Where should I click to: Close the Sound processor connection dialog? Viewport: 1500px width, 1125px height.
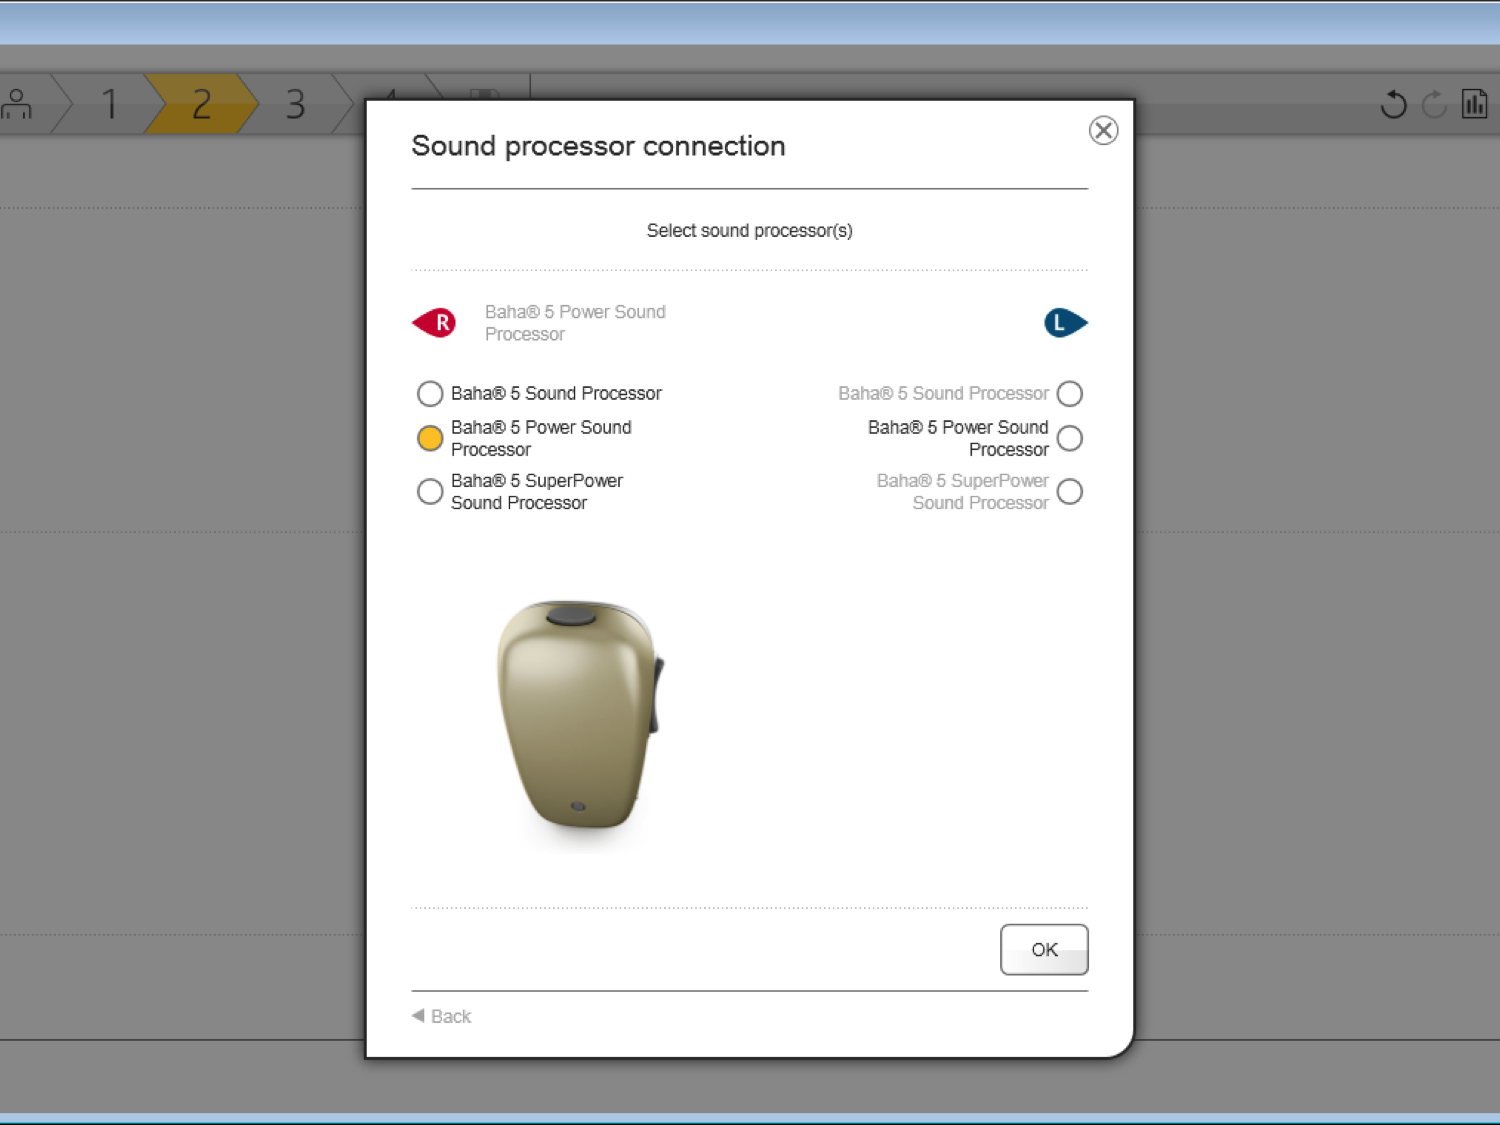[x=1103, y=130]
